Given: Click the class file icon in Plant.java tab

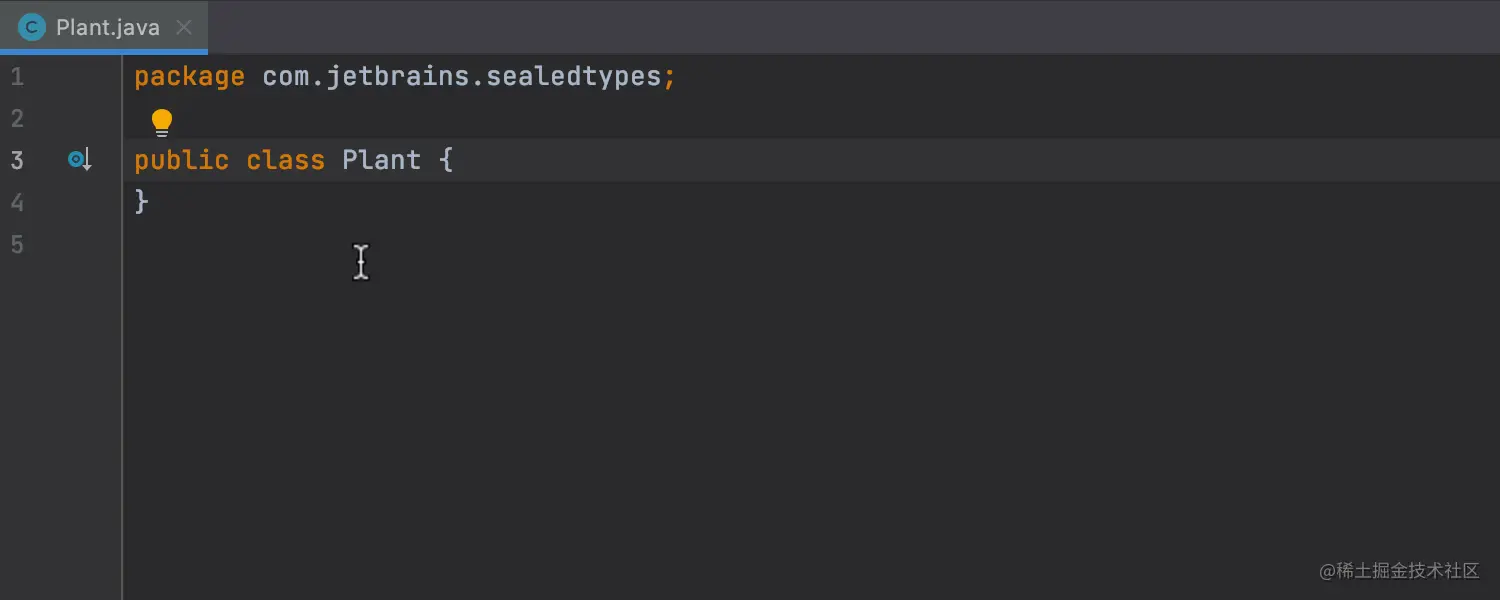Looking at the screenshot, I should (32, 27).
